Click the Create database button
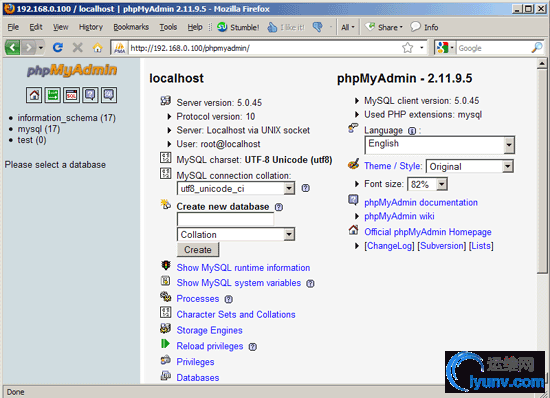550x398 pixels. (198, 250)
